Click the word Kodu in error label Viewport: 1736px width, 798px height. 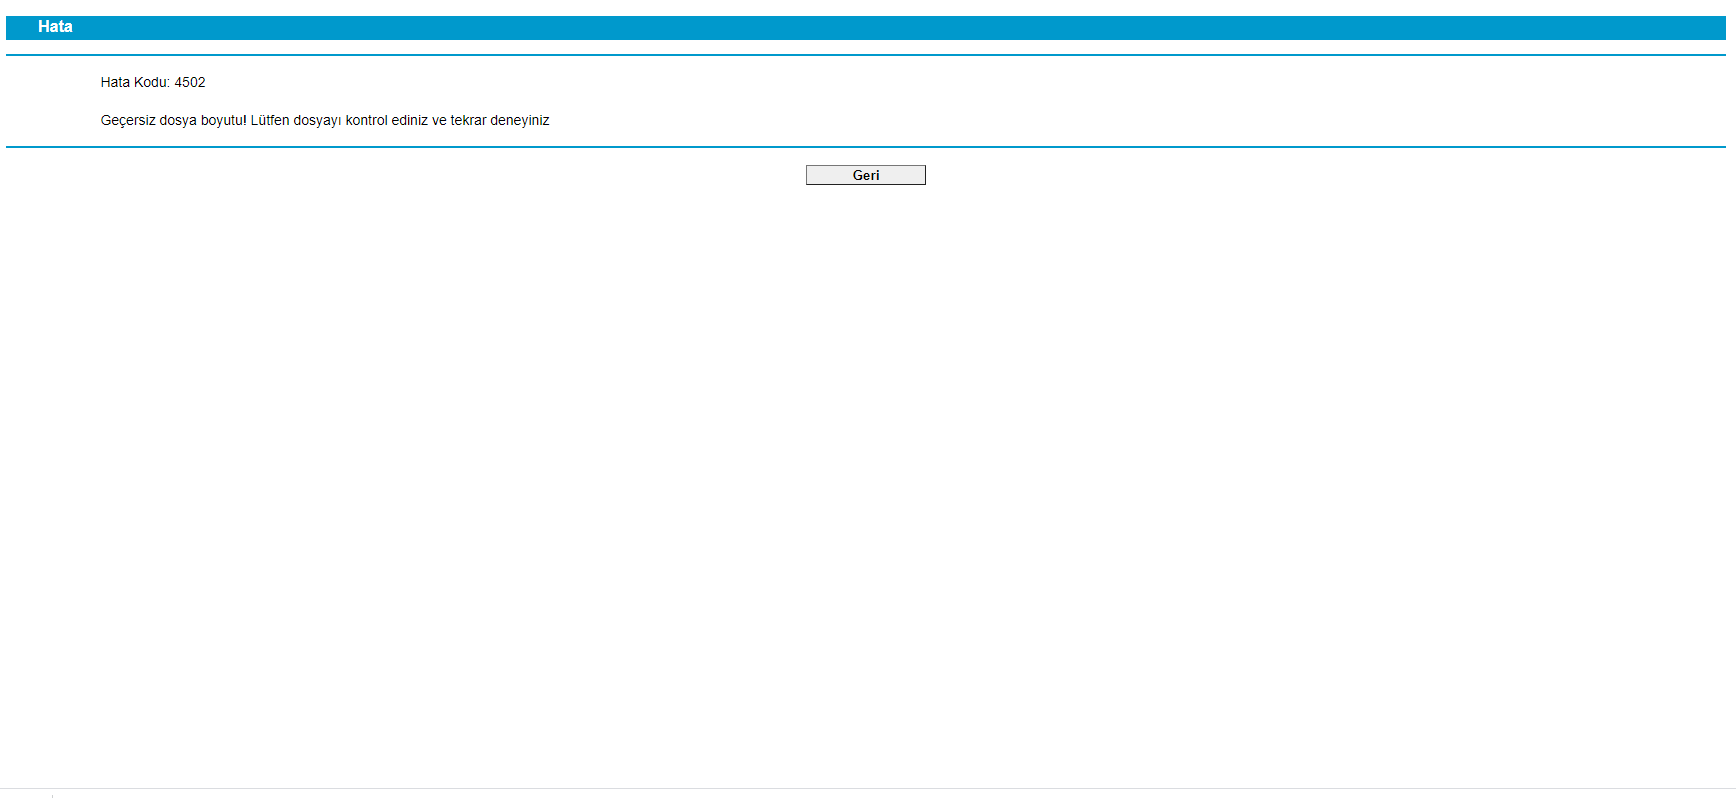click(x=151, y=83)
